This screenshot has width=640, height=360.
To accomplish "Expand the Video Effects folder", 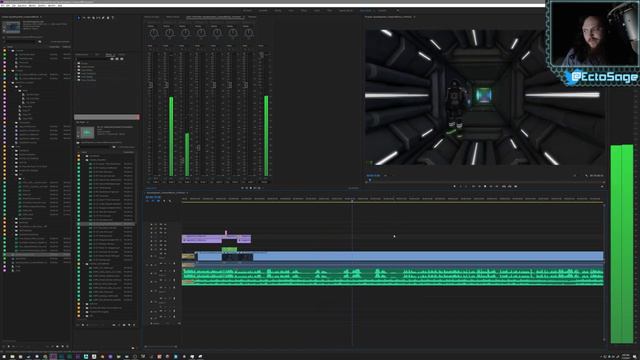I will point(76,77).
